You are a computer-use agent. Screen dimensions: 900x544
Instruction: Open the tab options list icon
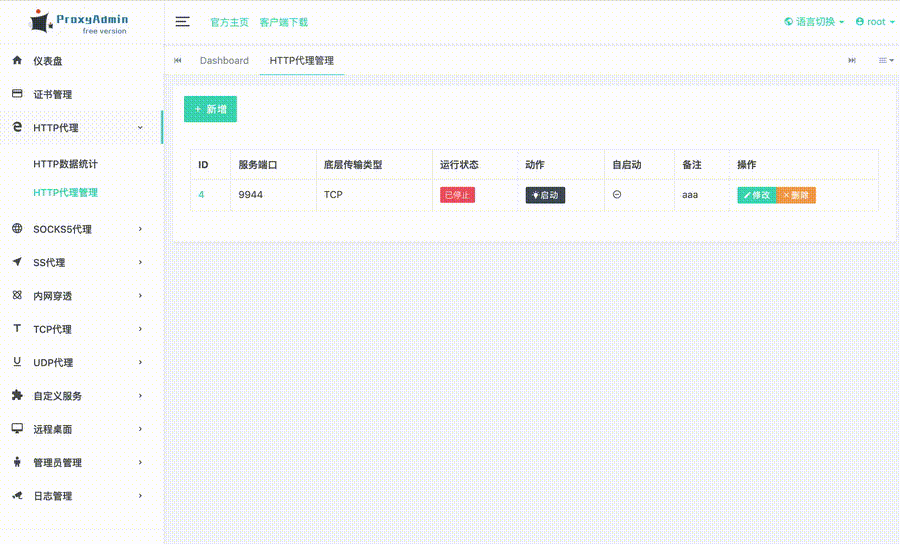tap(886, 60)
